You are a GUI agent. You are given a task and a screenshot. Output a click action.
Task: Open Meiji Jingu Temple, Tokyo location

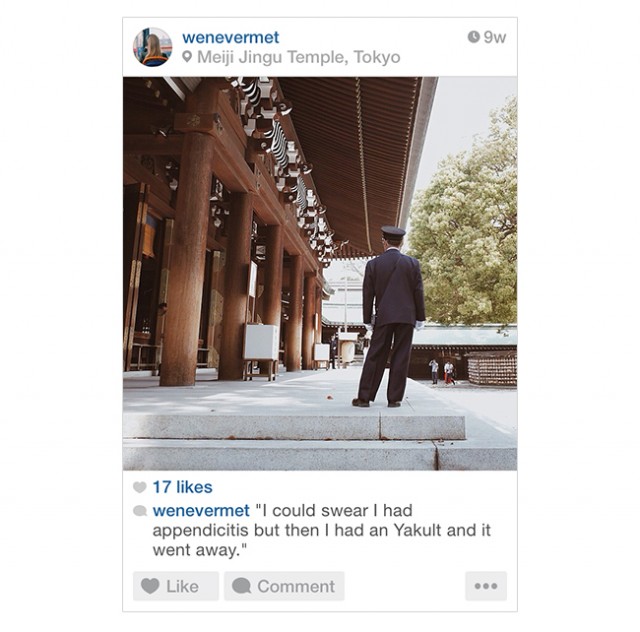coord(298,57)
